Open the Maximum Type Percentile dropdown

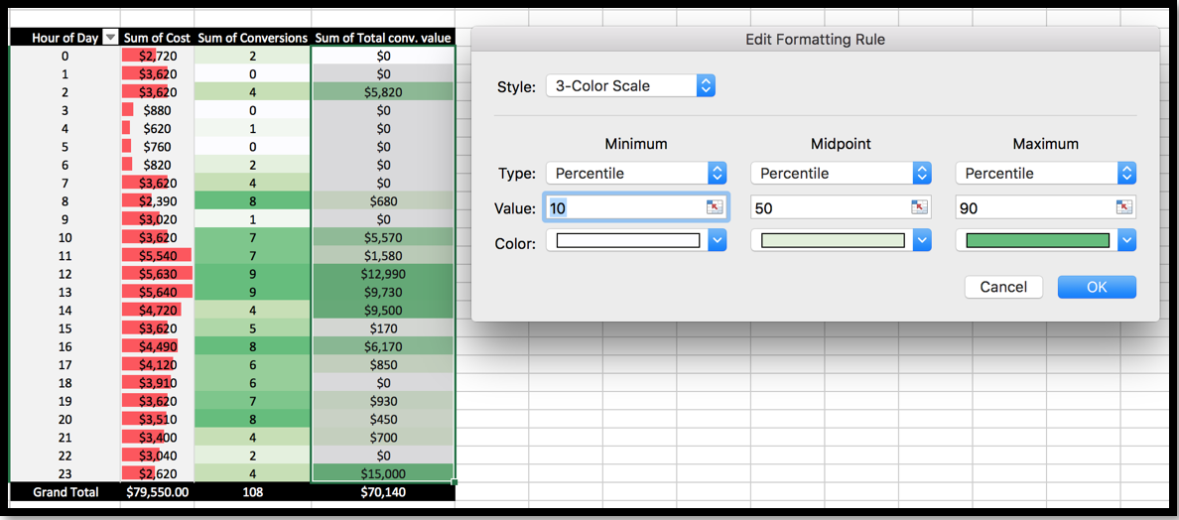pyautogui.click(x=1046, y=173)
